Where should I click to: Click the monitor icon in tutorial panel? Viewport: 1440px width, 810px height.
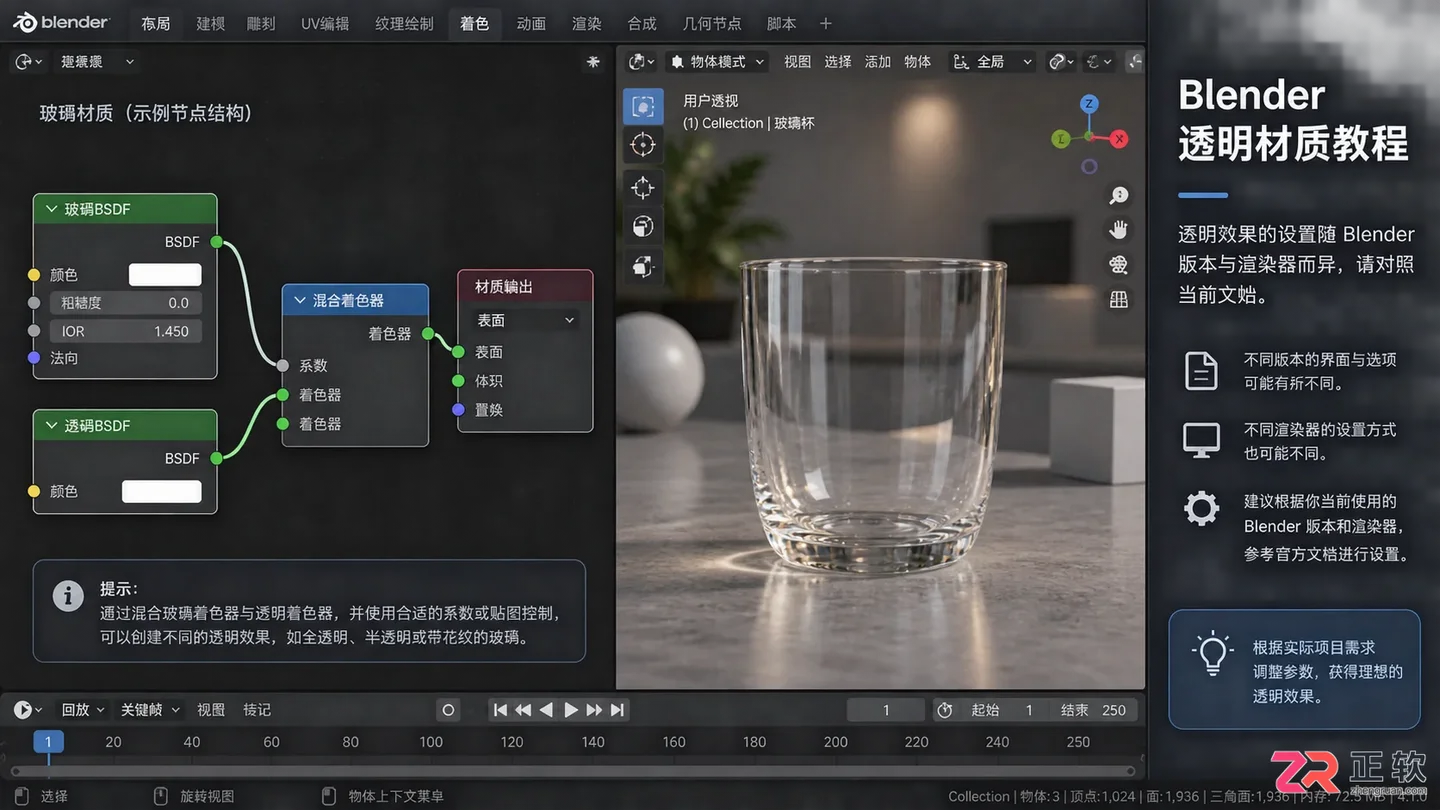coord(1201,440)
